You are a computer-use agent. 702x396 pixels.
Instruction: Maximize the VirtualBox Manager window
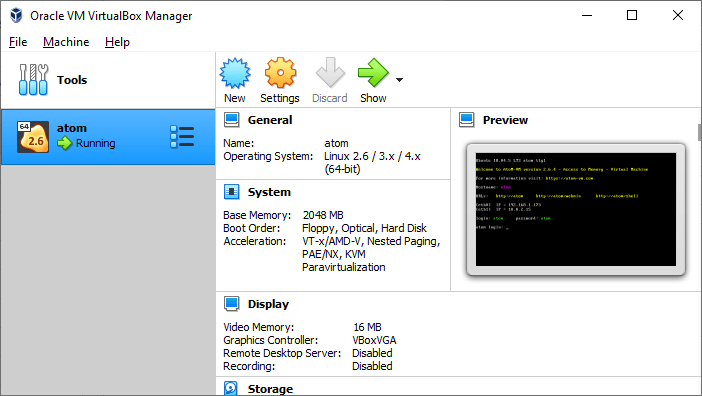click(x=632, y=15)
